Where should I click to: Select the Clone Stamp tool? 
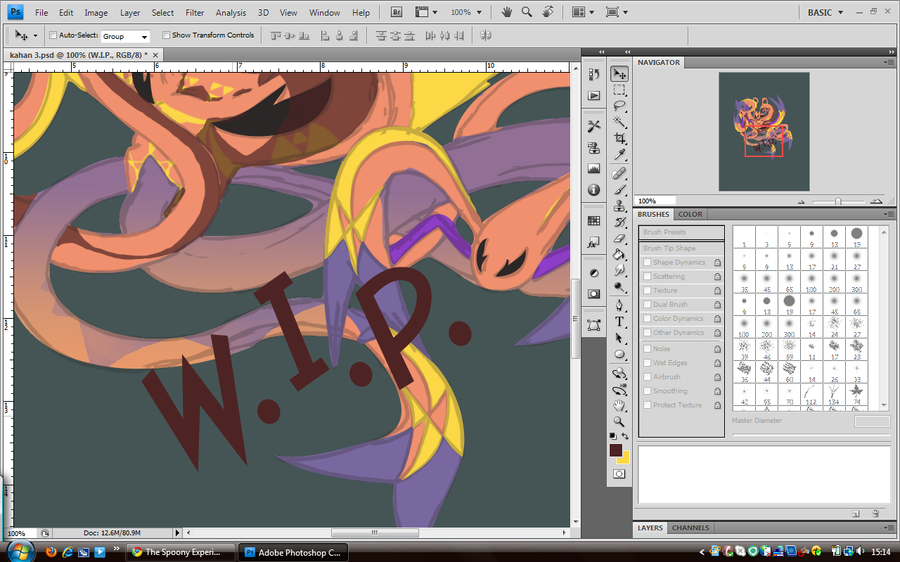(x=619, y=206)
